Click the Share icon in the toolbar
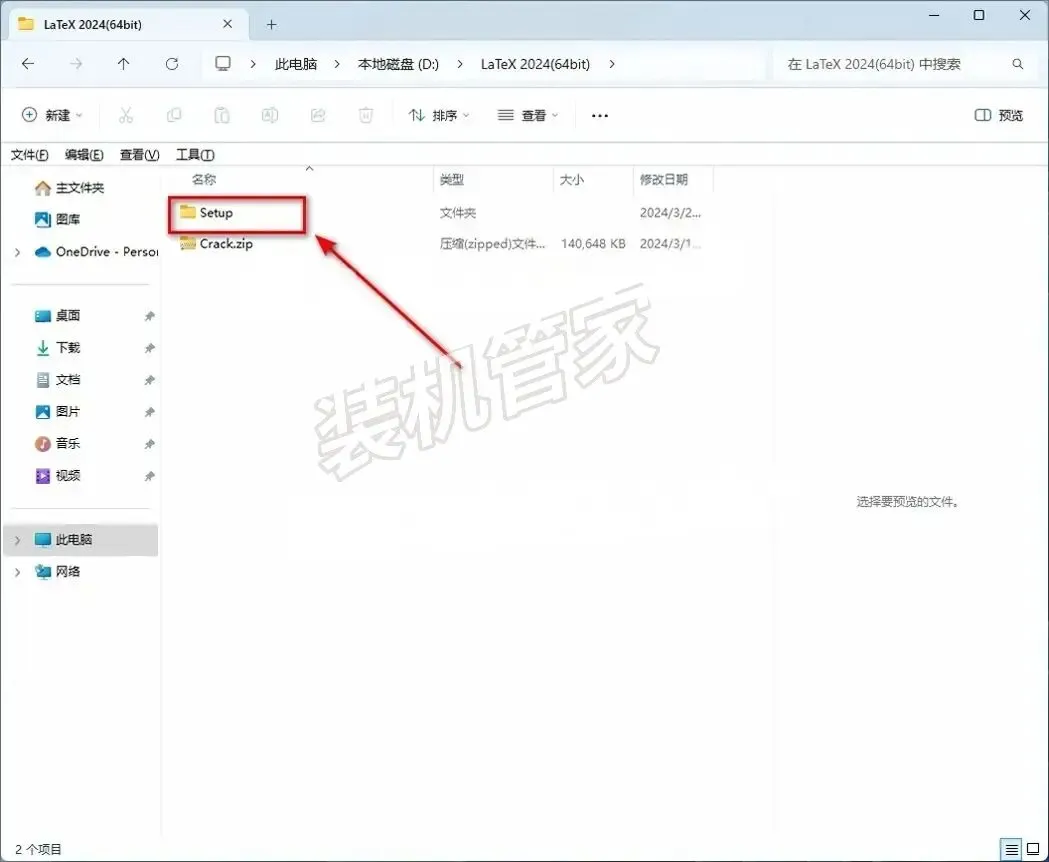This screenshot has width=1049, height=862. pos(318,115)
